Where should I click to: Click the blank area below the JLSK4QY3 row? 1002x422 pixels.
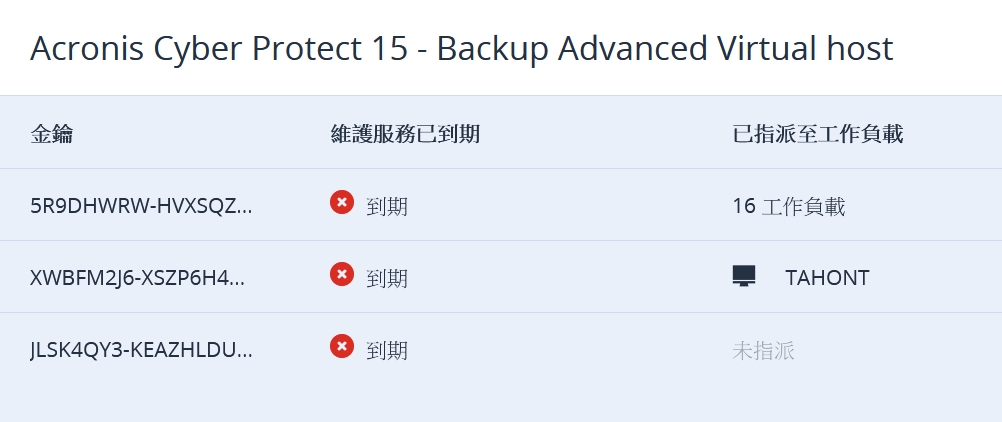[x=500, y=400]
